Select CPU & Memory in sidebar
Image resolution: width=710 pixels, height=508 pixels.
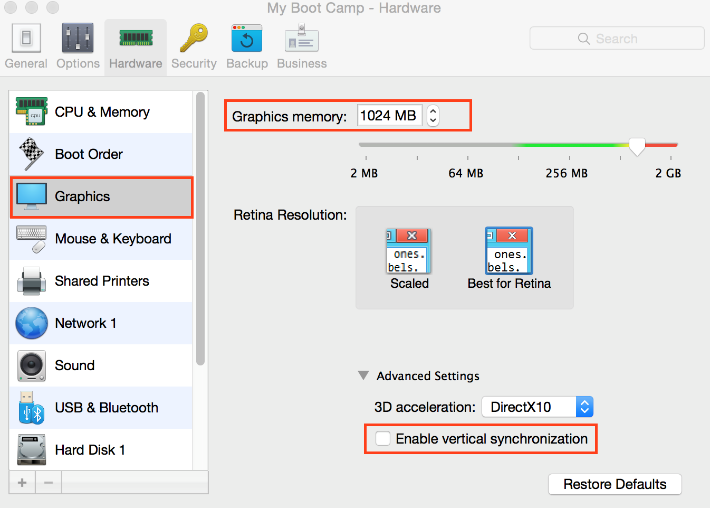pos(102,112)
